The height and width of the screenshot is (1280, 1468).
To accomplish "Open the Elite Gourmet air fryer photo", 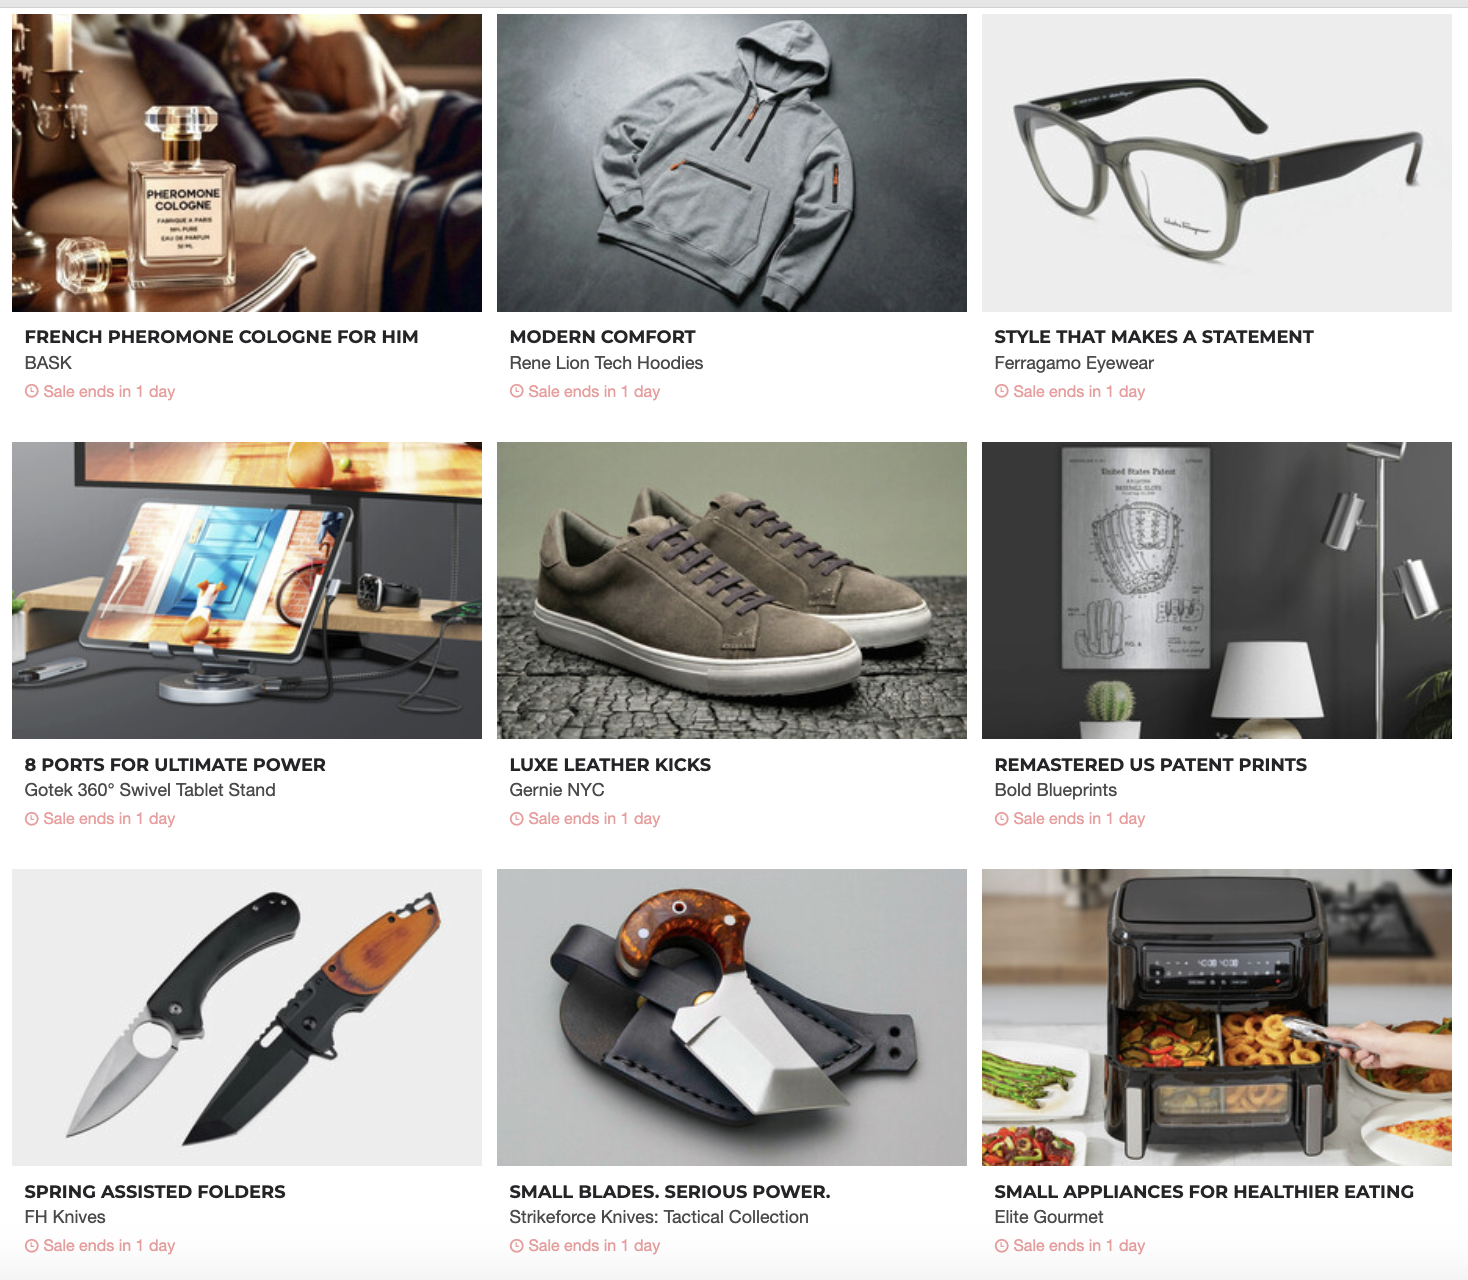I will coord(1217,1017).
